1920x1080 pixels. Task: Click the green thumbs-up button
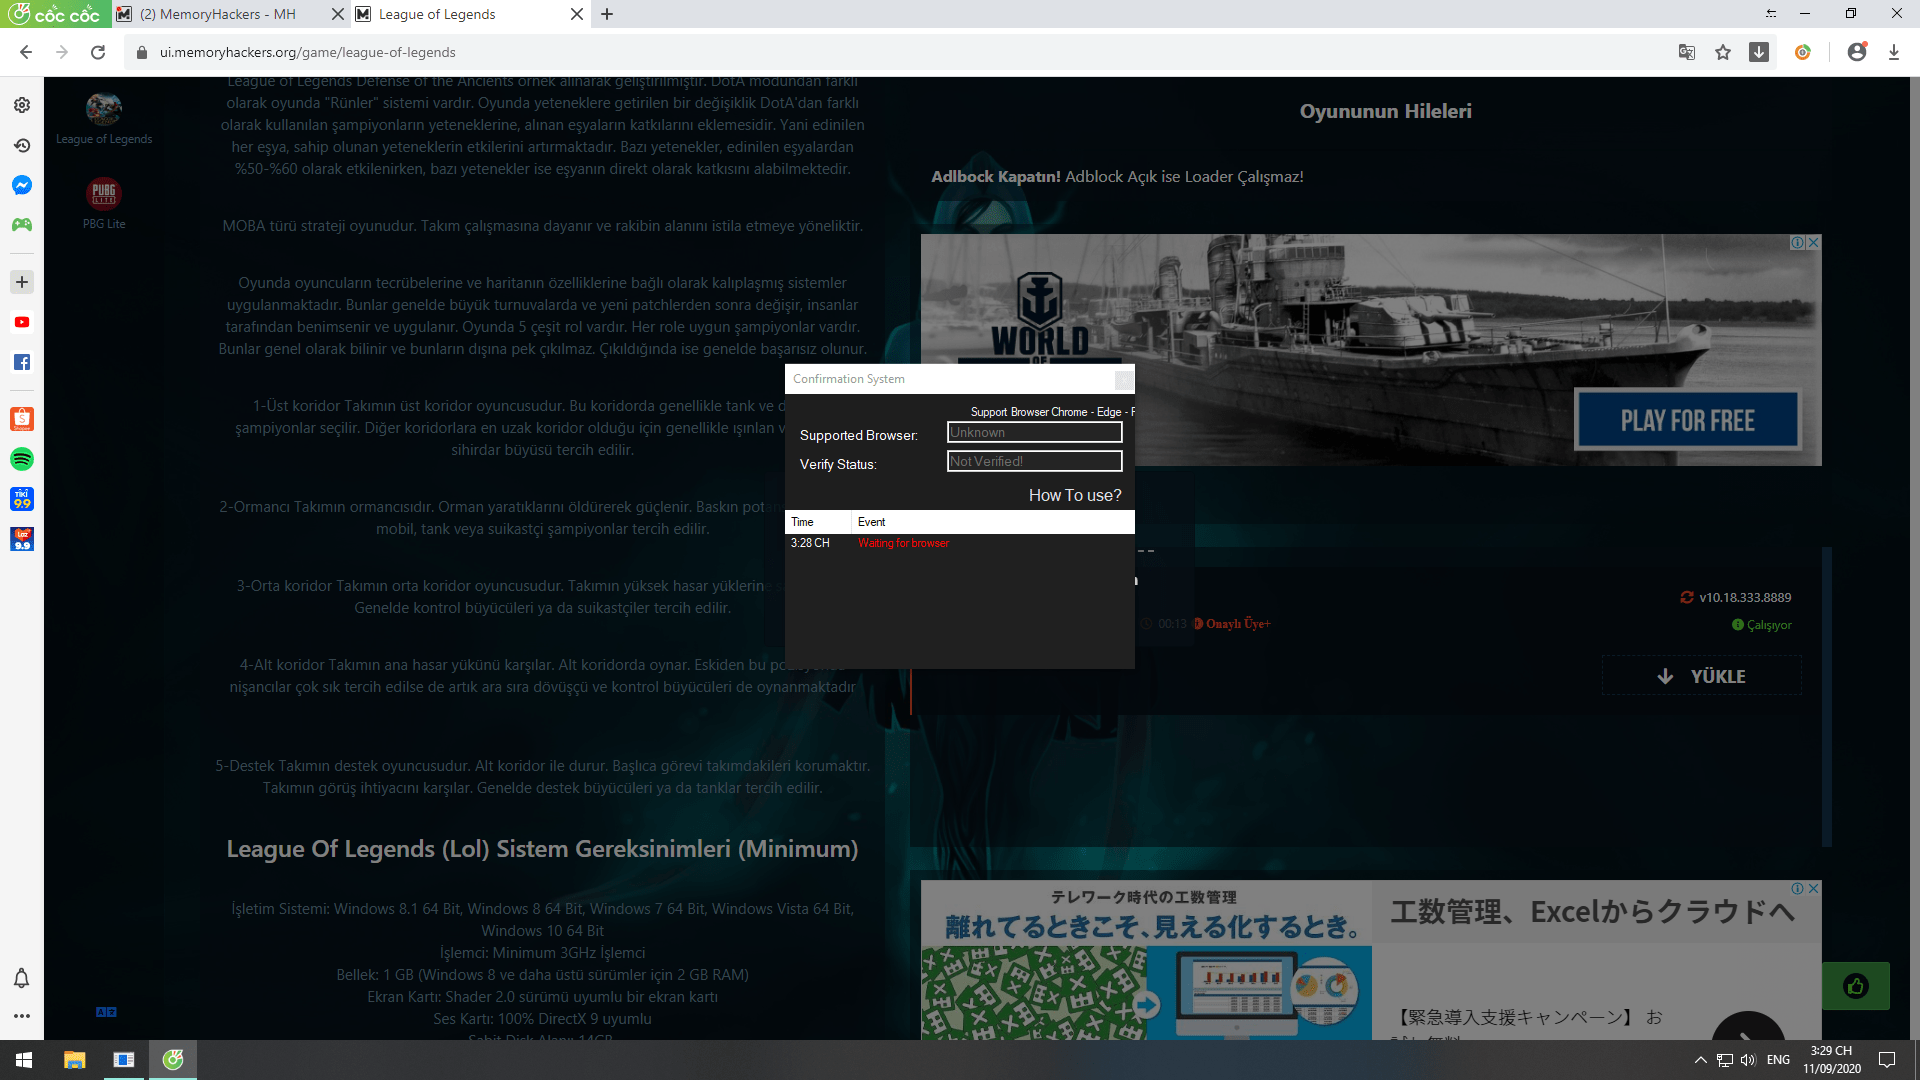tap(1856, 986)
